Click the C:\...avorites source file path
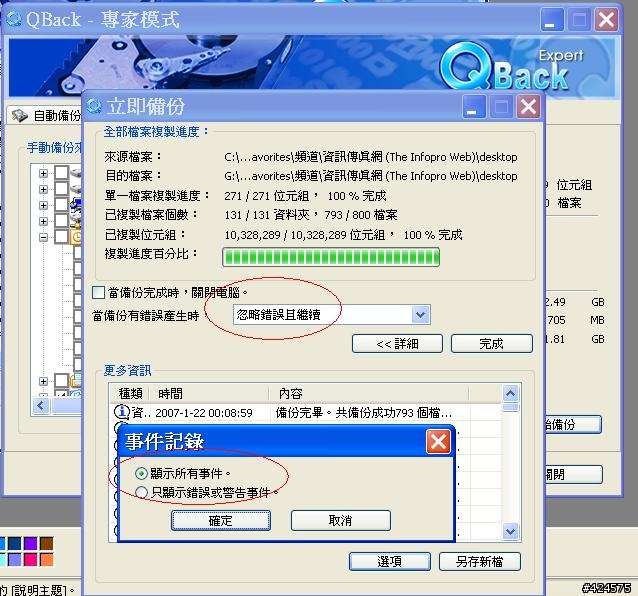 [x=371, y=157]
